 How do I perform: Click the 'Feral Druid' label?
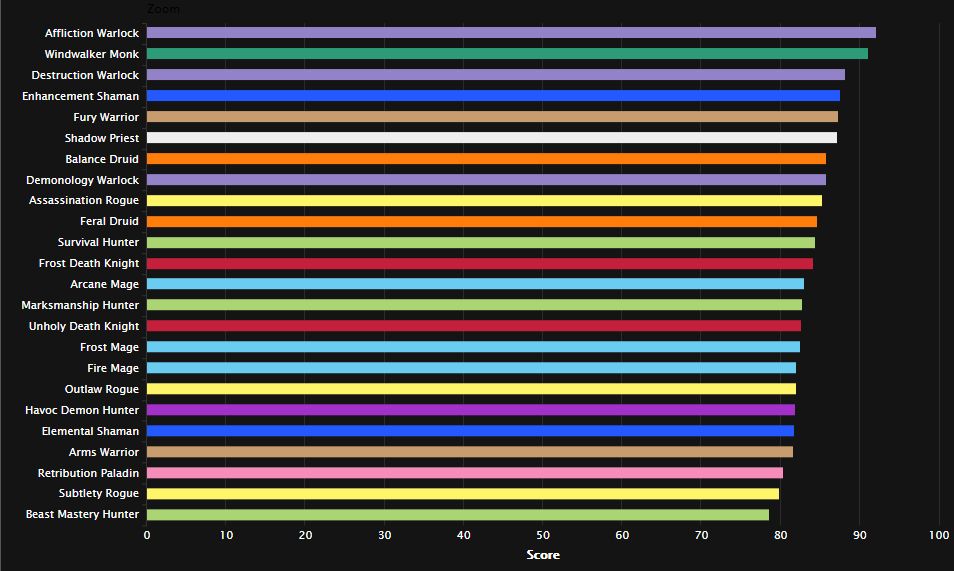tap(110, 221)
